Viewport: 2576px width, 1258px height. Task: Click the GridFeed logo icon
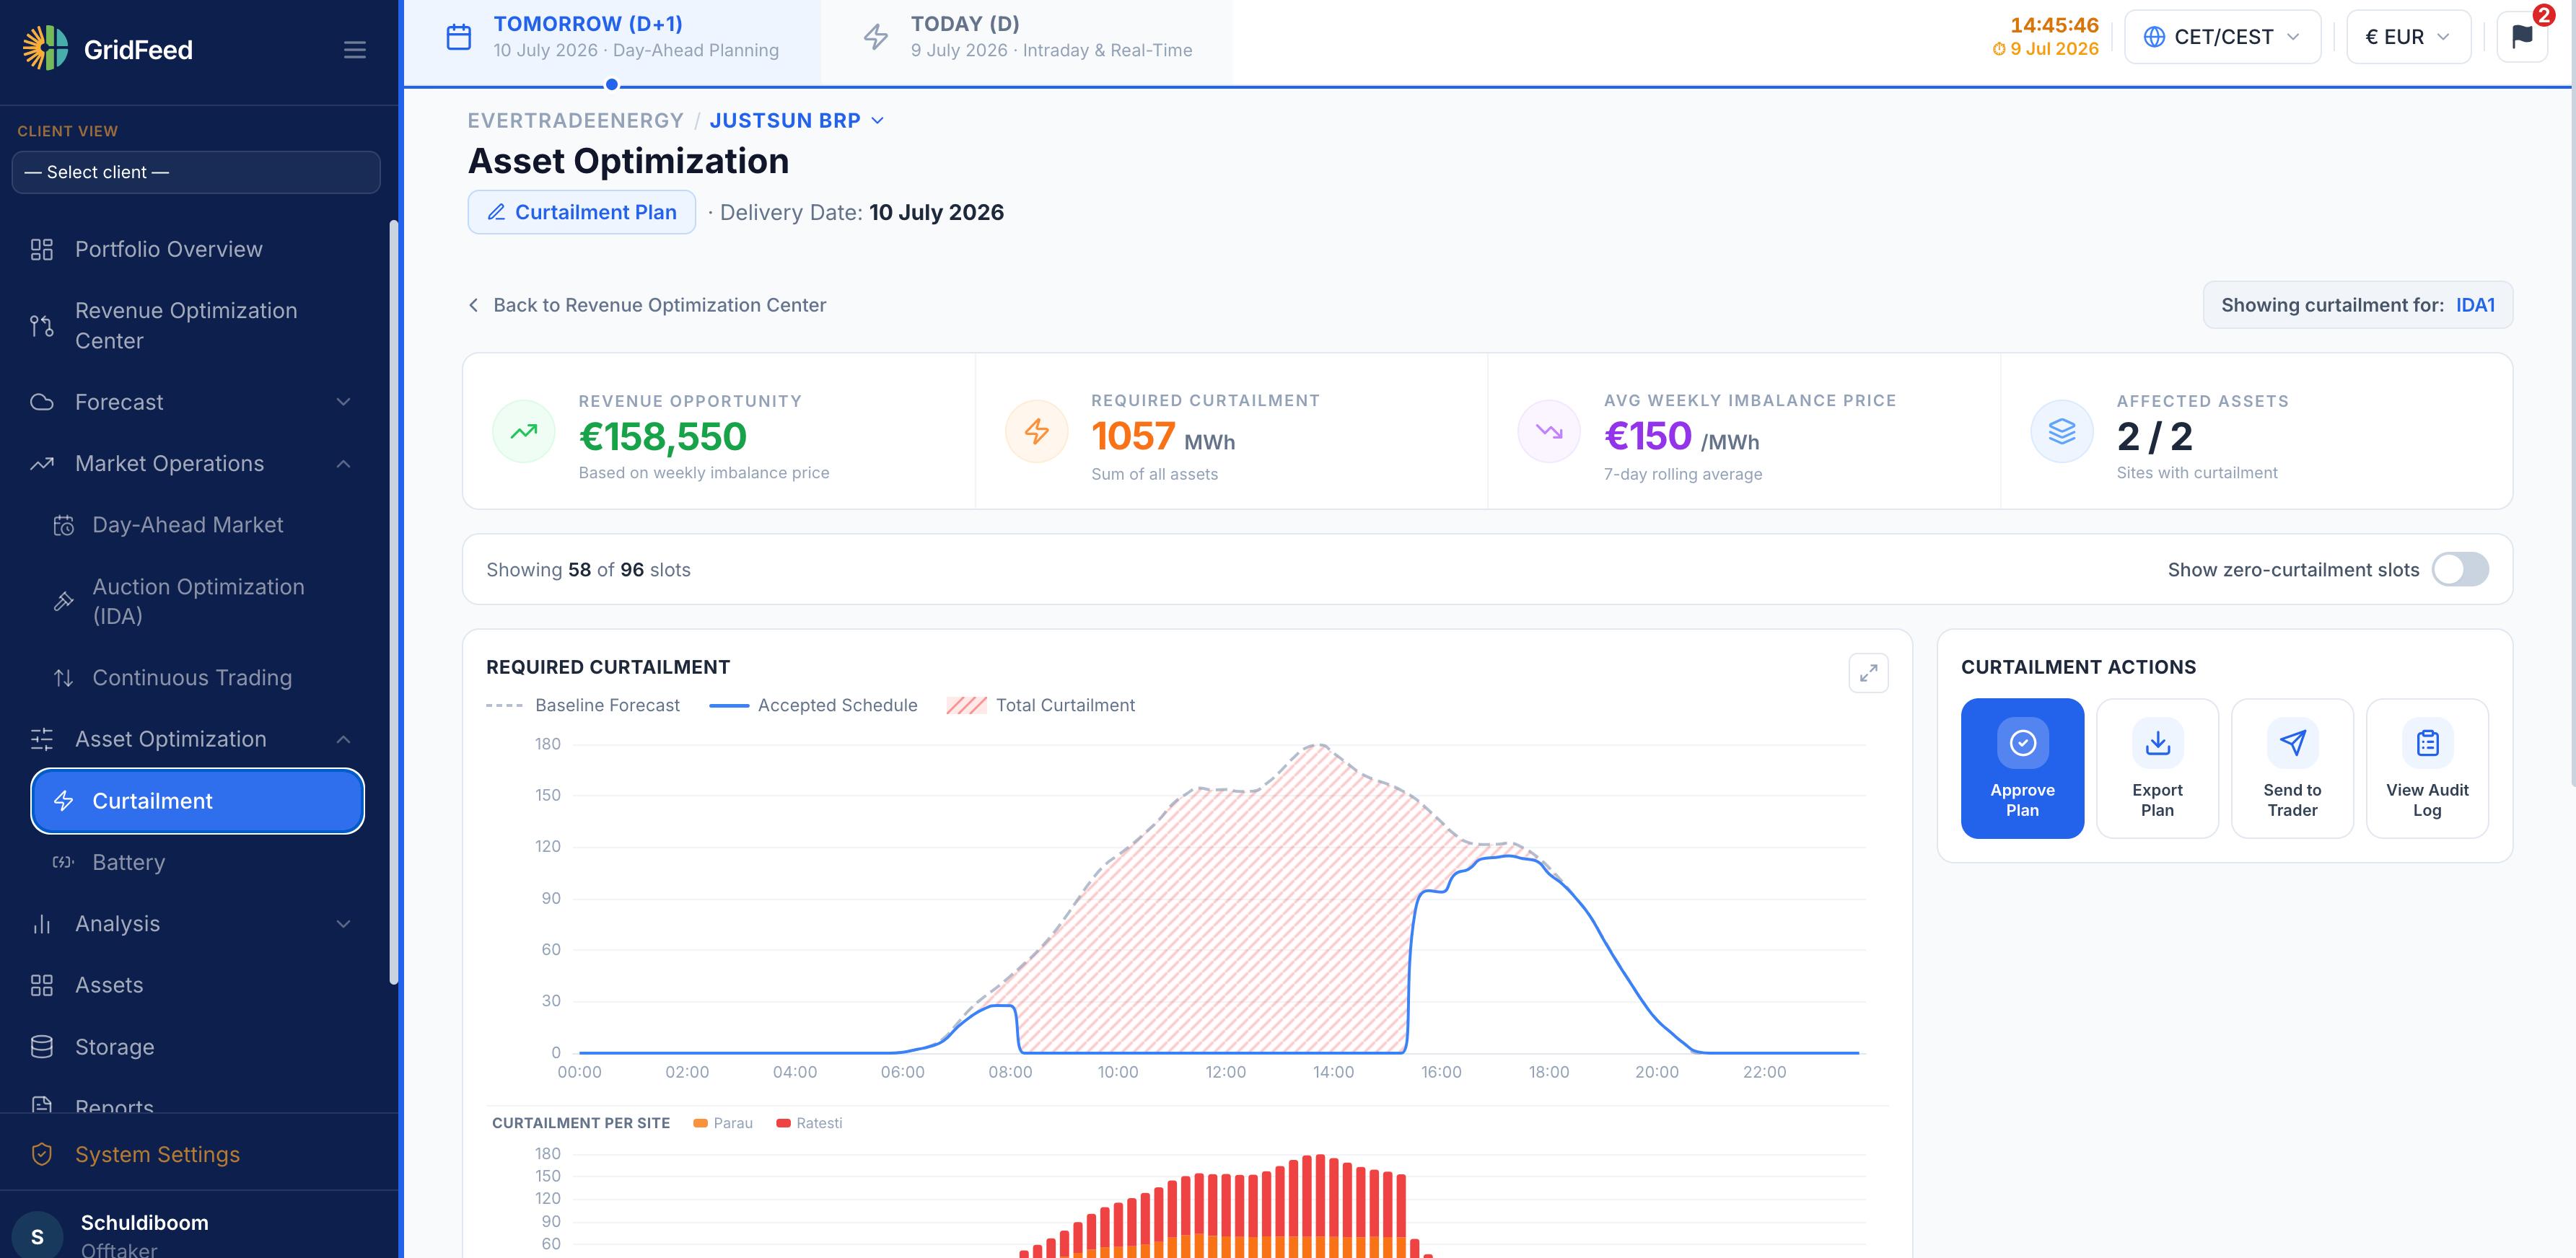coord(45,49)
